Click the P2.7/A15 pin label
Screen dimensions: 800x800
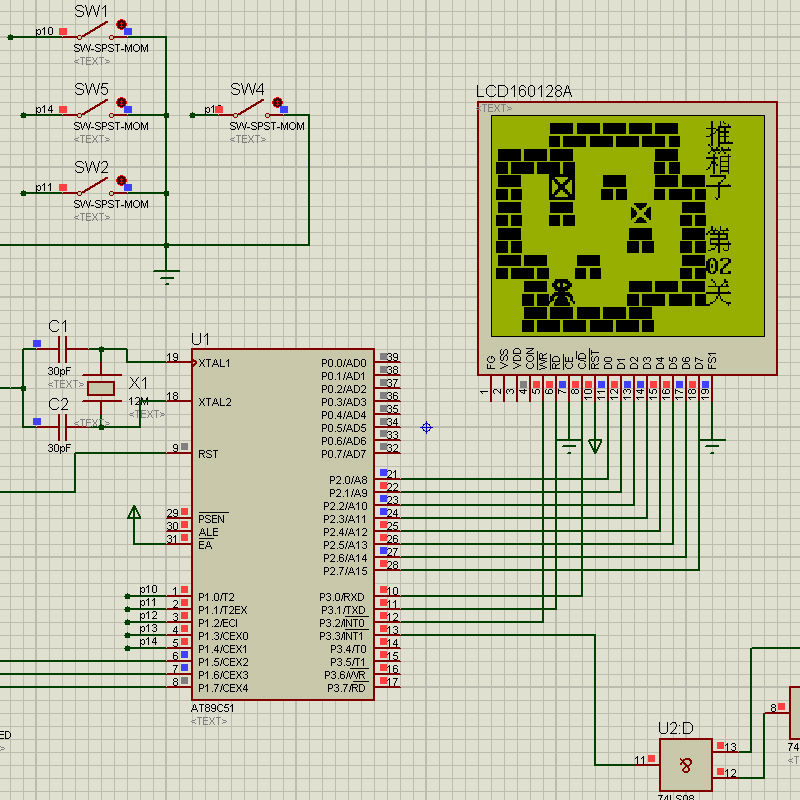[345, 571]
